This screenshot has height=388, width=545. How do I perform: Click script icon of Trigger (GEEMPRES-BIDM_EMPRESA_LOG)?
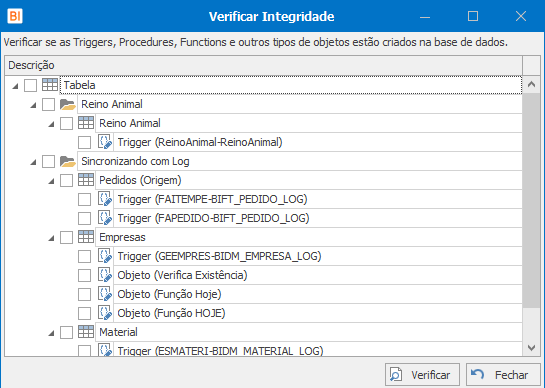(105, 256)
